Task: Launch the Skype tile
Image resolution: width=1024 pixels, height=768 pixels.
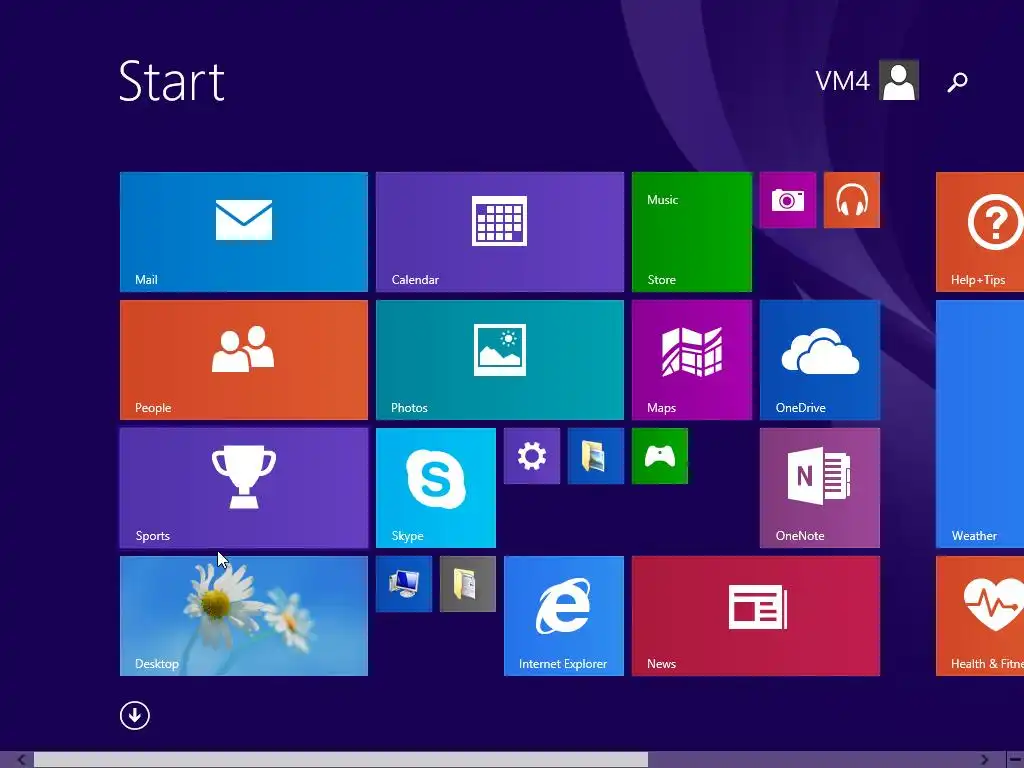Action: click(x=436, y=488)
